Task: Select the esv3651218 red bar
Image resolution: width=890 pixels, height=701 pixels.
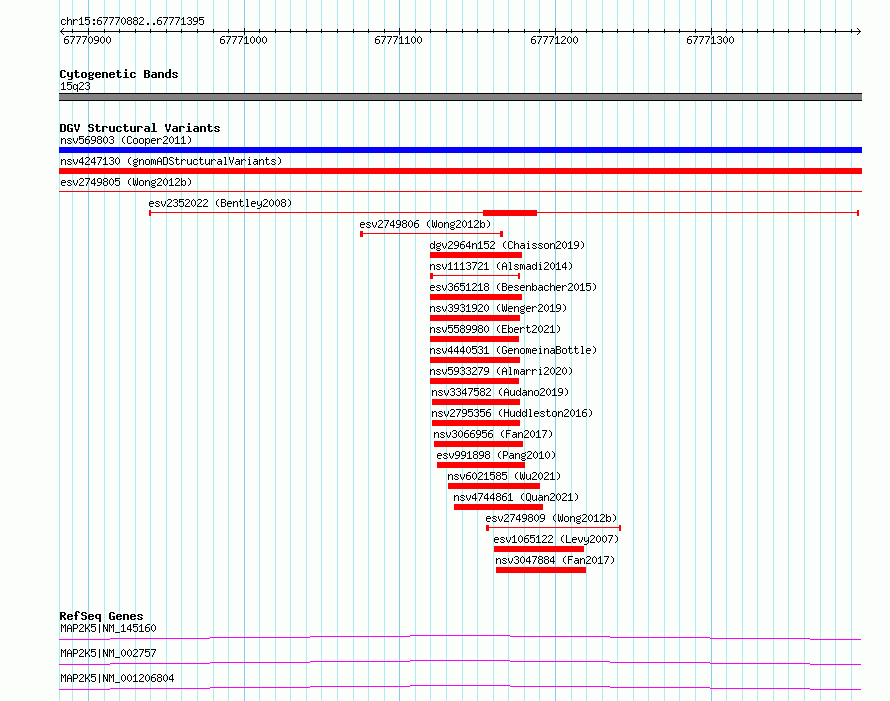Action: click(476, 297)
